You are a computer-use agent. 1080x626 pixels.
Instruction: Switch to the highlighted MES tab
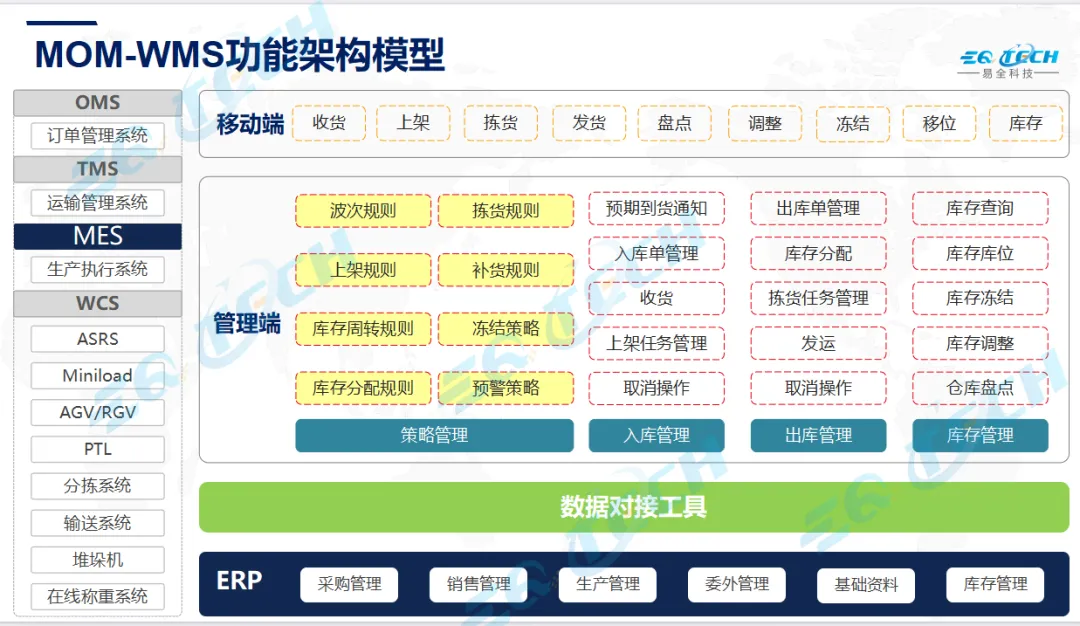pos(97,236)
